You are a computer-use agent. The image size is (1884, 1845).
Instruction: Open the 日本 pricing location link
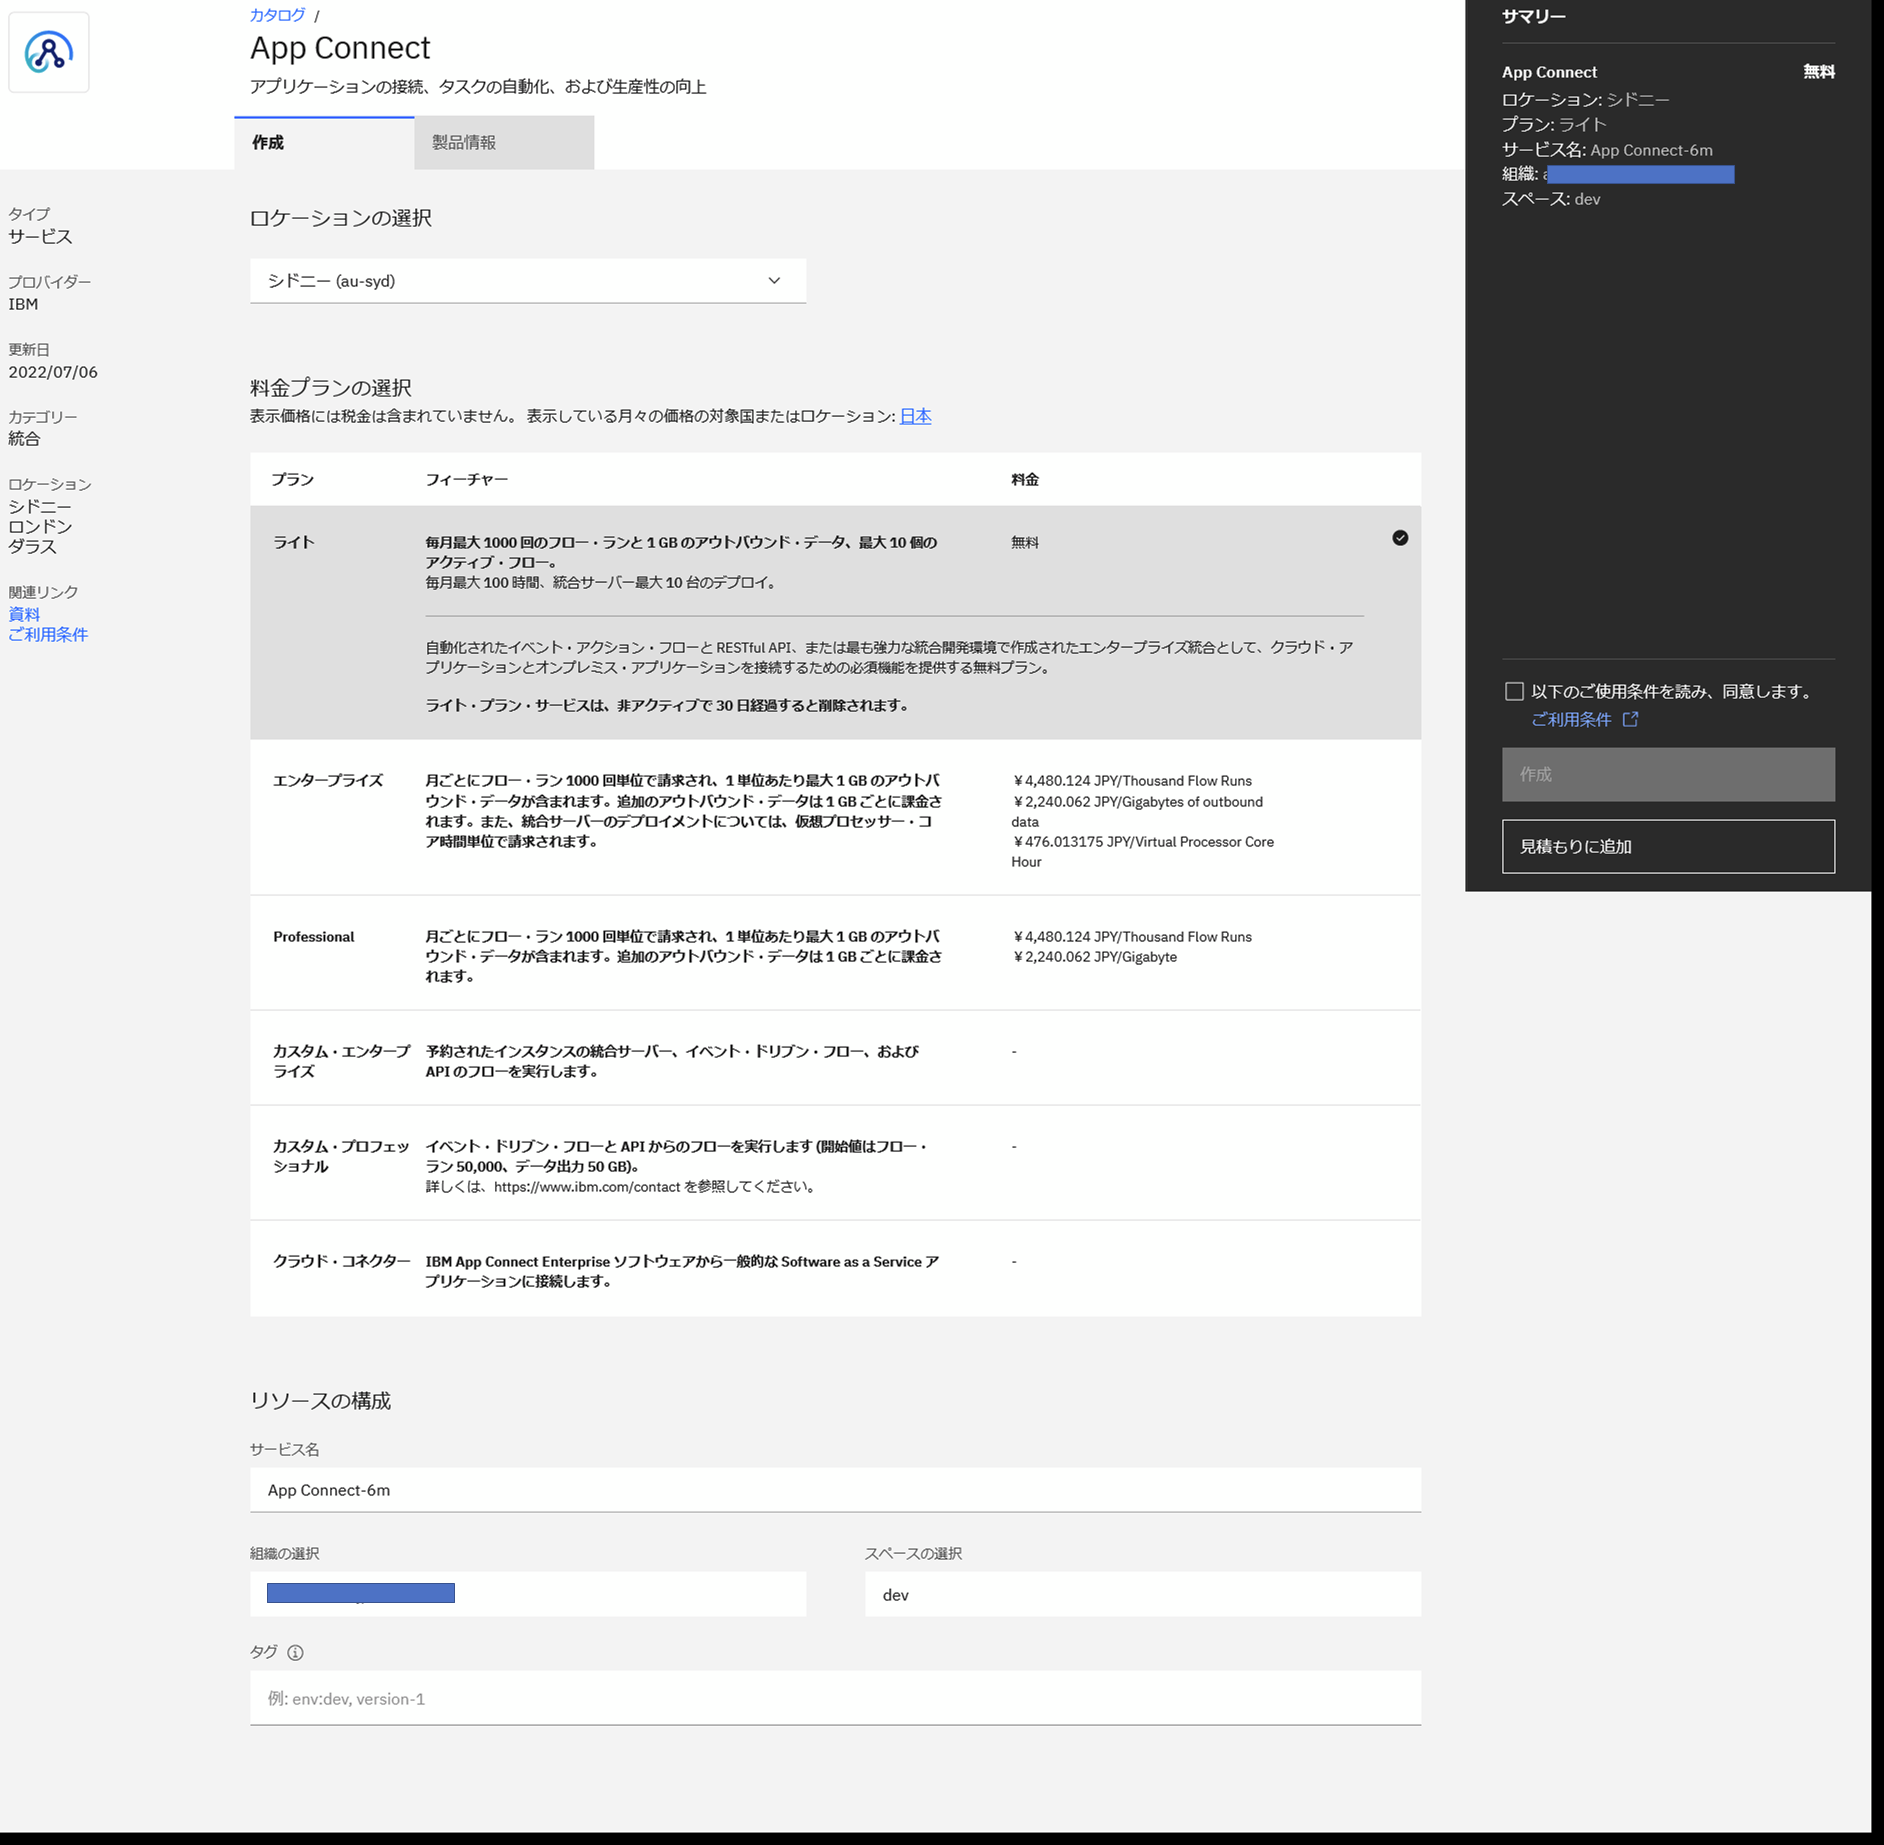click(x=915, y=416)
